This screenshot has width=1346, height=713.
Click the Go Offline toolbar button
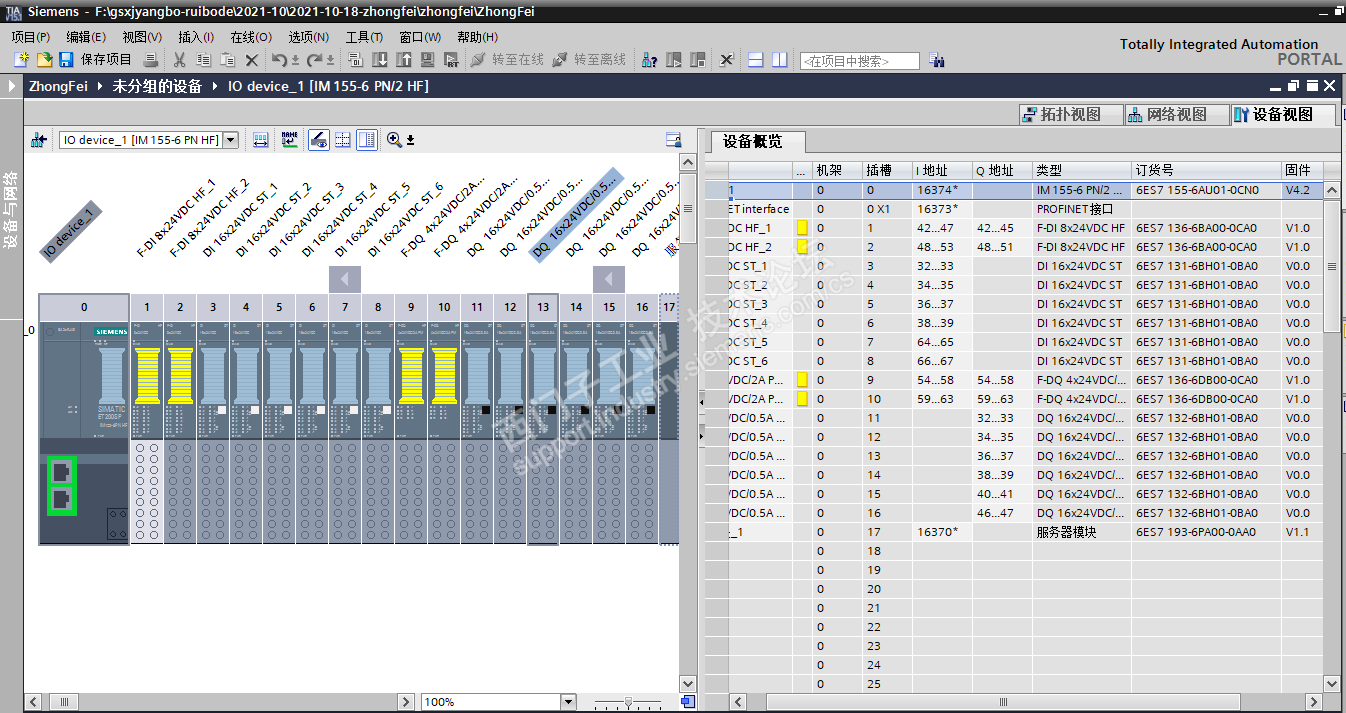tap(589, 60)
